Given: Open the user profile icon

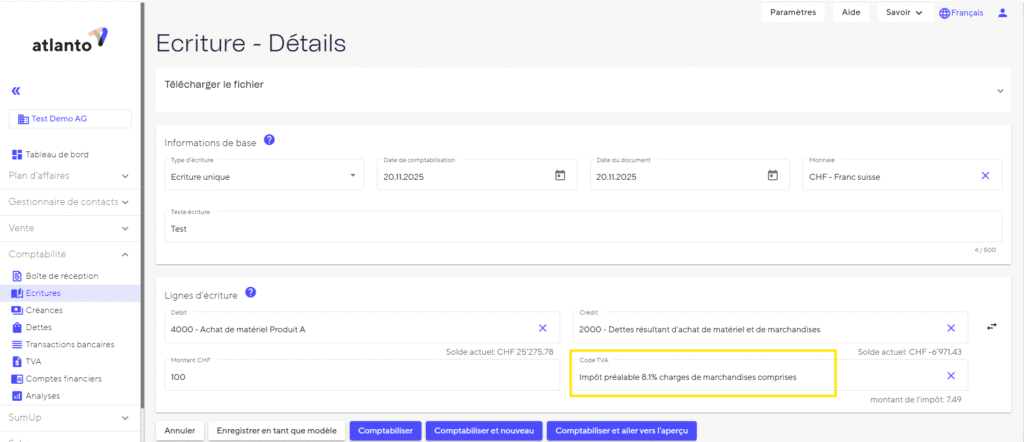Looking at the screenshot, I should click(1003, 13).
